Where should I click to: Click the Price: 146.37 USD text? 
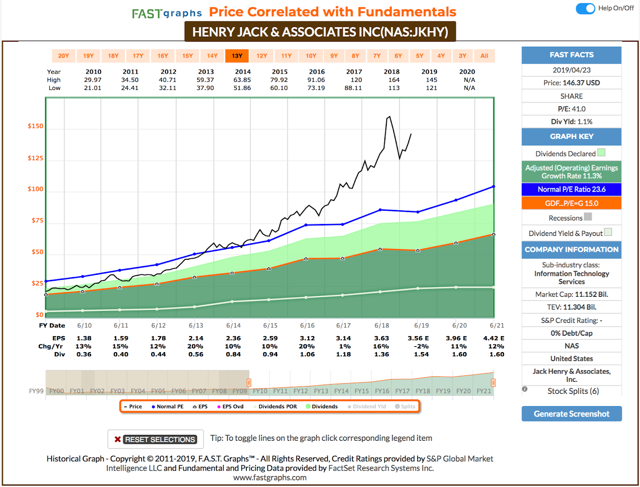click(571, 83)
